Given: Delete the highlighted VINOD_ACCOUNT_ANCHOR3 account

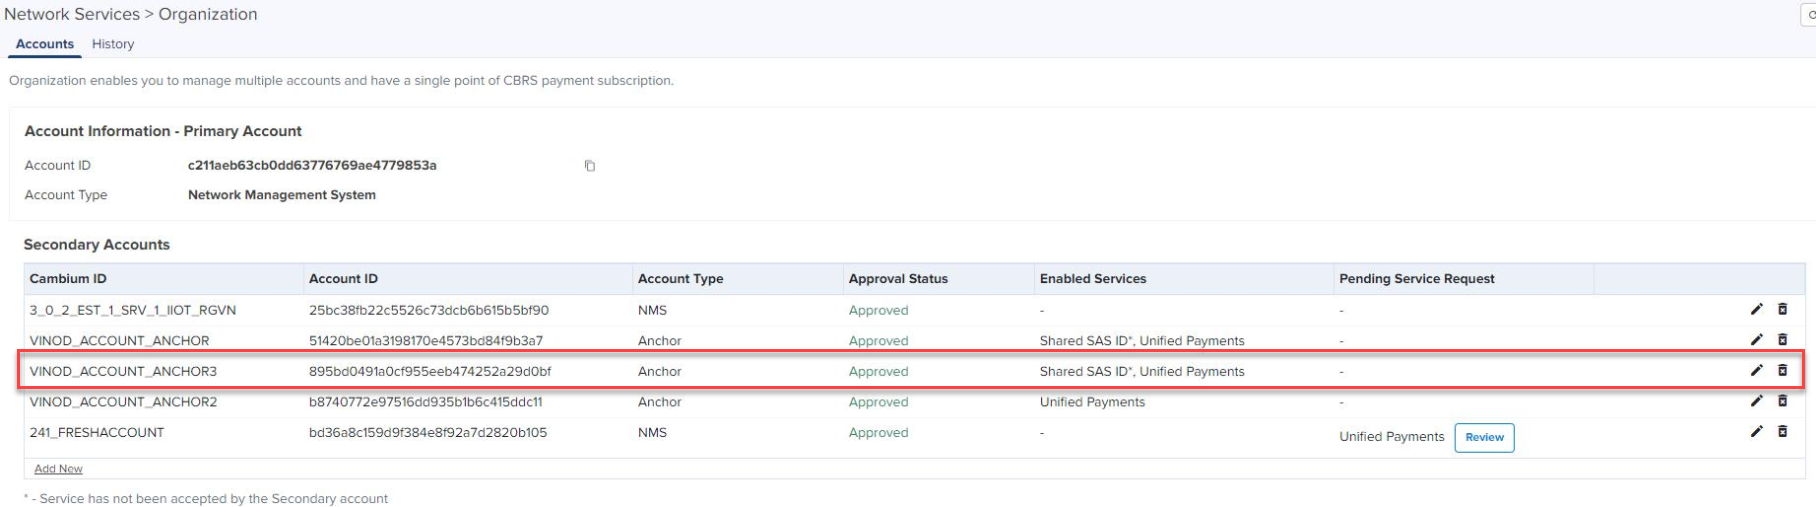Looking at the screenshot, I should [1782, 371].
